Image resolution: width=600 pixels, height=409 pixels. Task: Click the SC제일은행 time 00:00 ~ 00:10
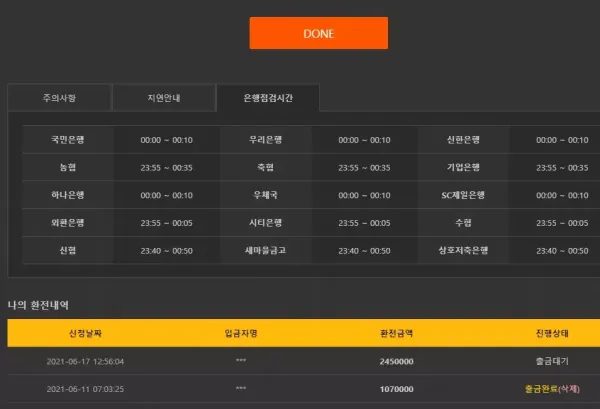[562, 195]
